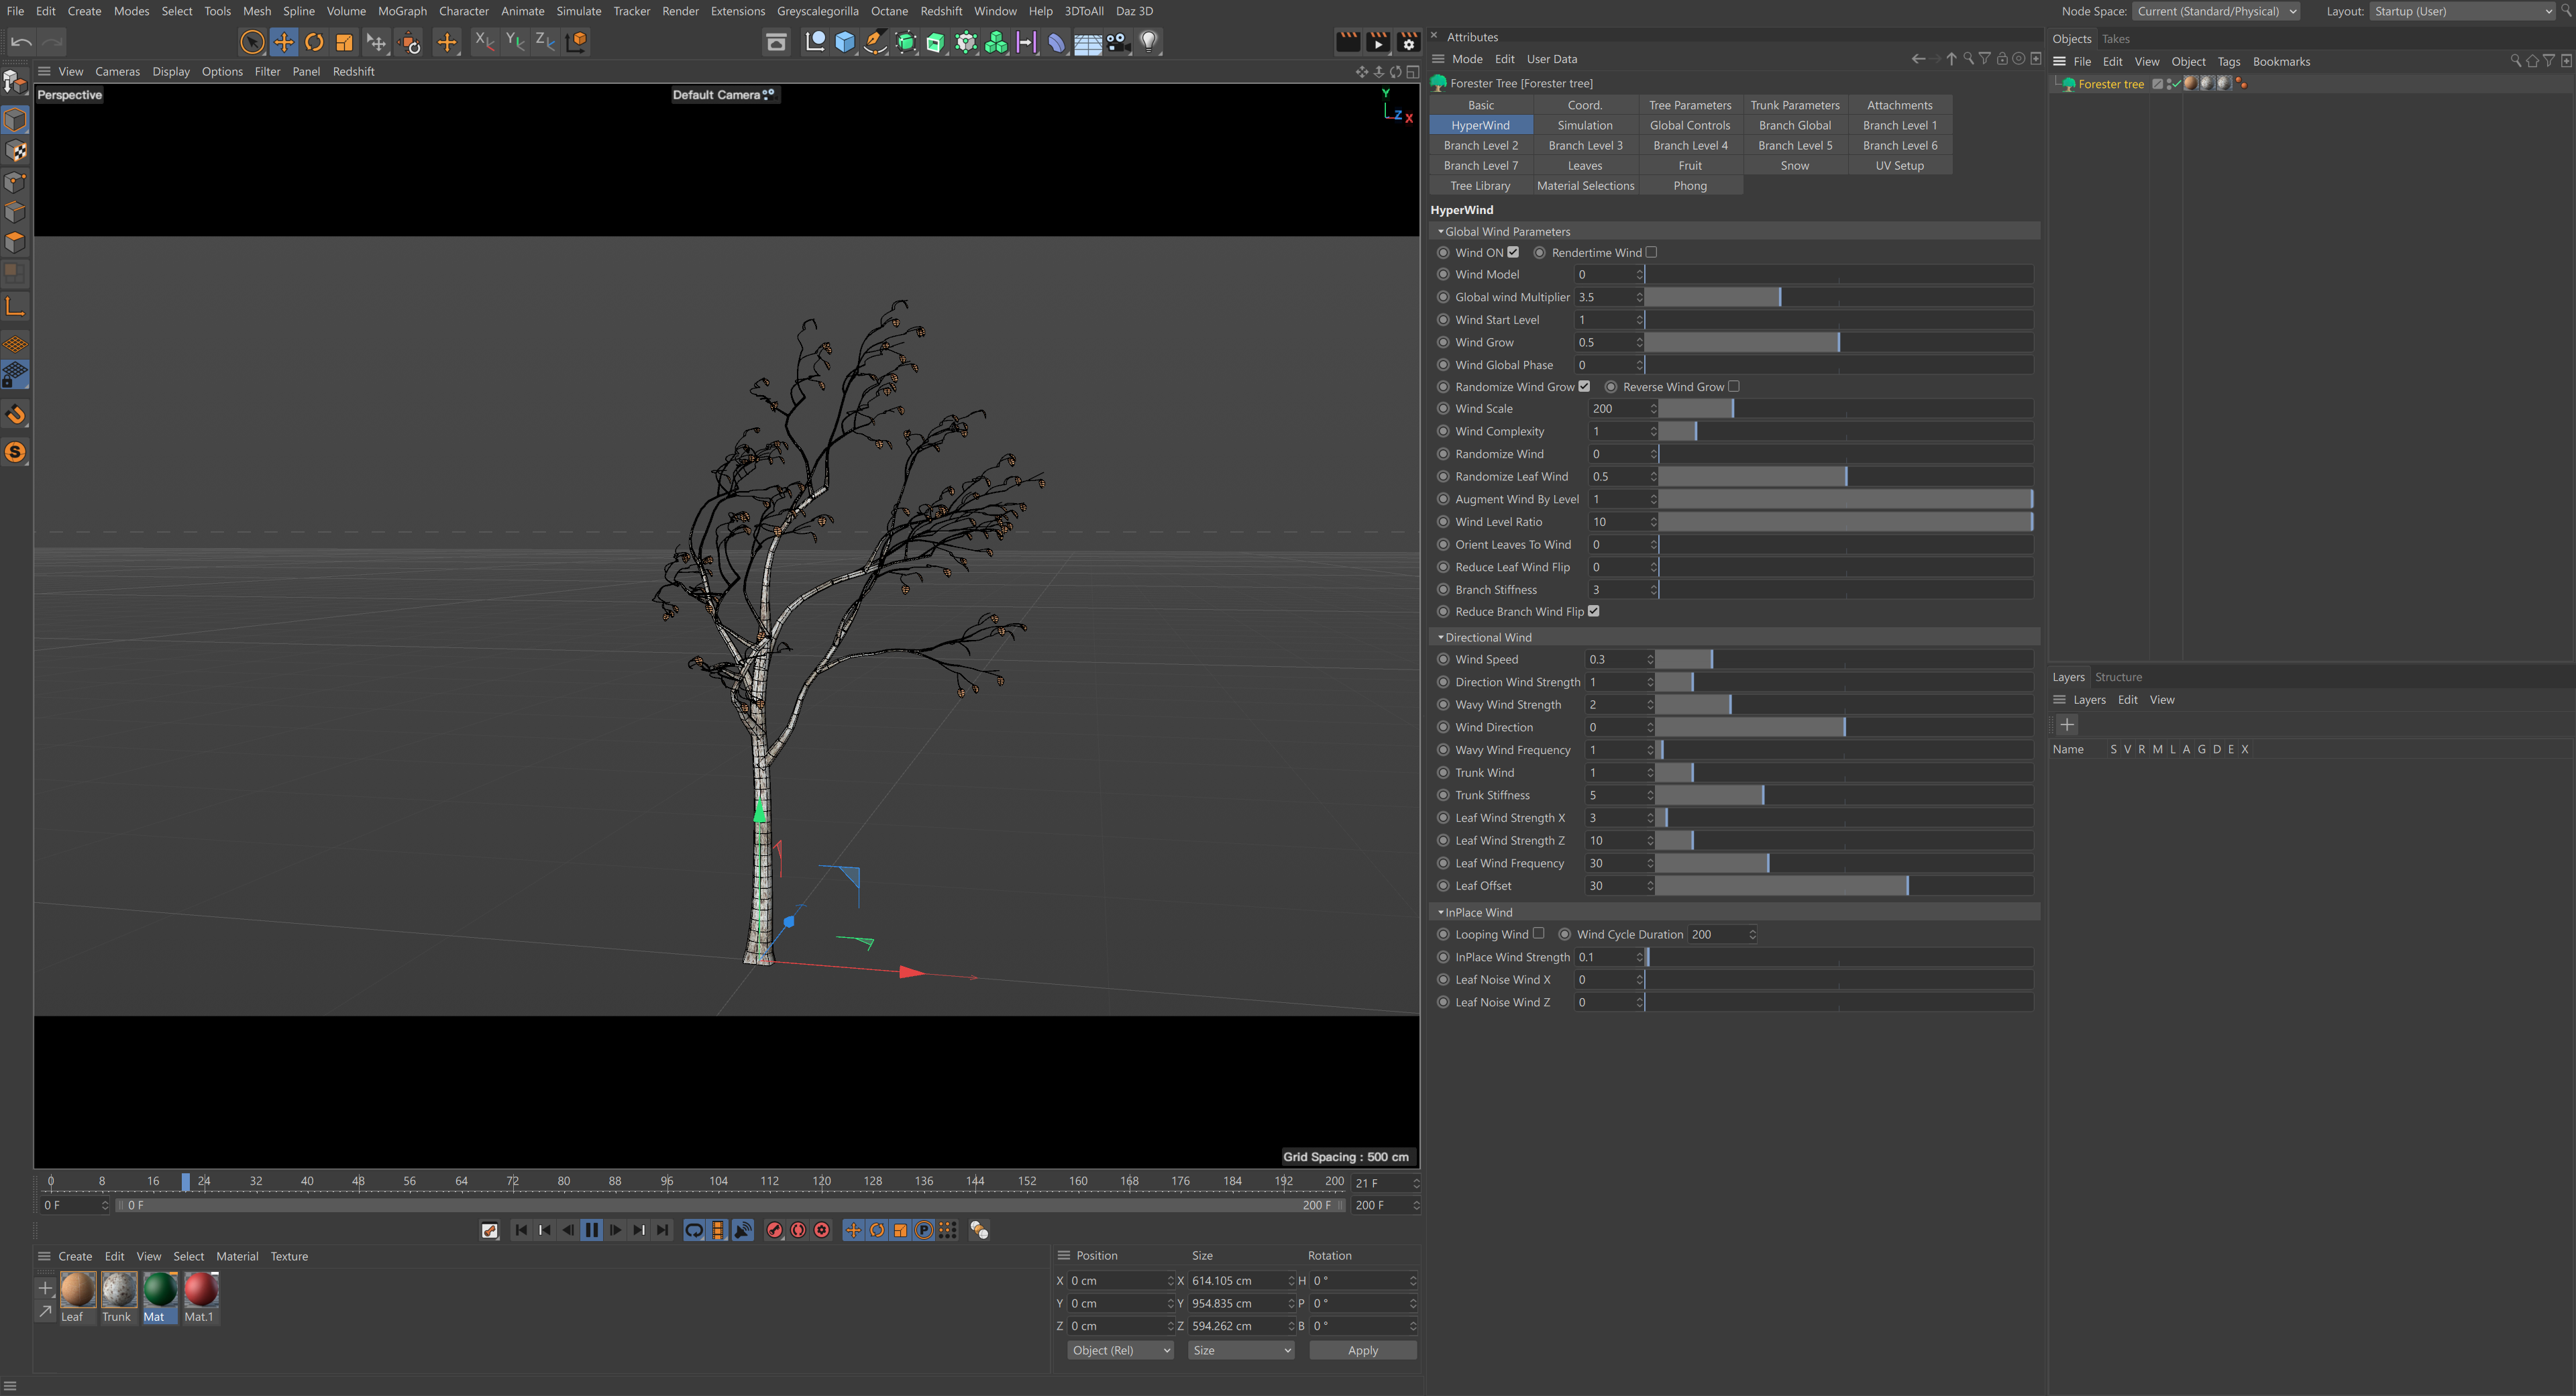Screen dimensions: 2576x1396
Task: Adjust the Wind Grow slider
Action: [x=1838, y=342]
